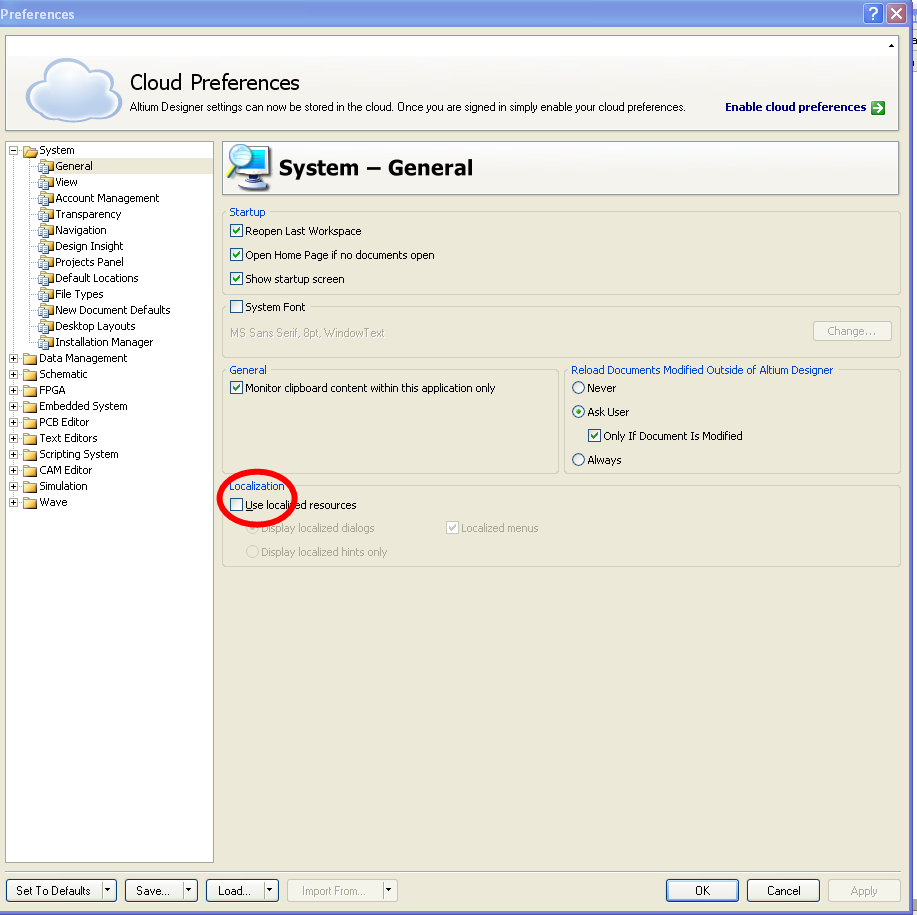
Task: Collapse the Cloud Preferences banner arrow
Action: 891,46
